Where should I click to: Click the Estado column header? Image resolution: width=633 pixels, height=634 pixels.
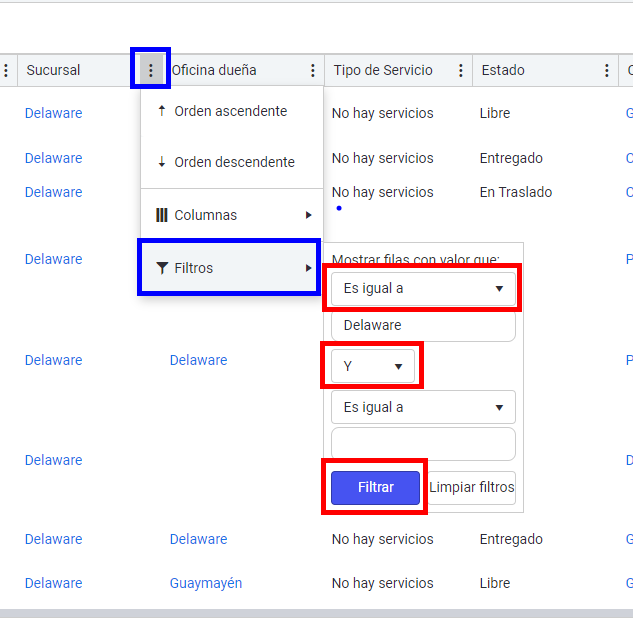pyautogui.click(x=503, y=70)
